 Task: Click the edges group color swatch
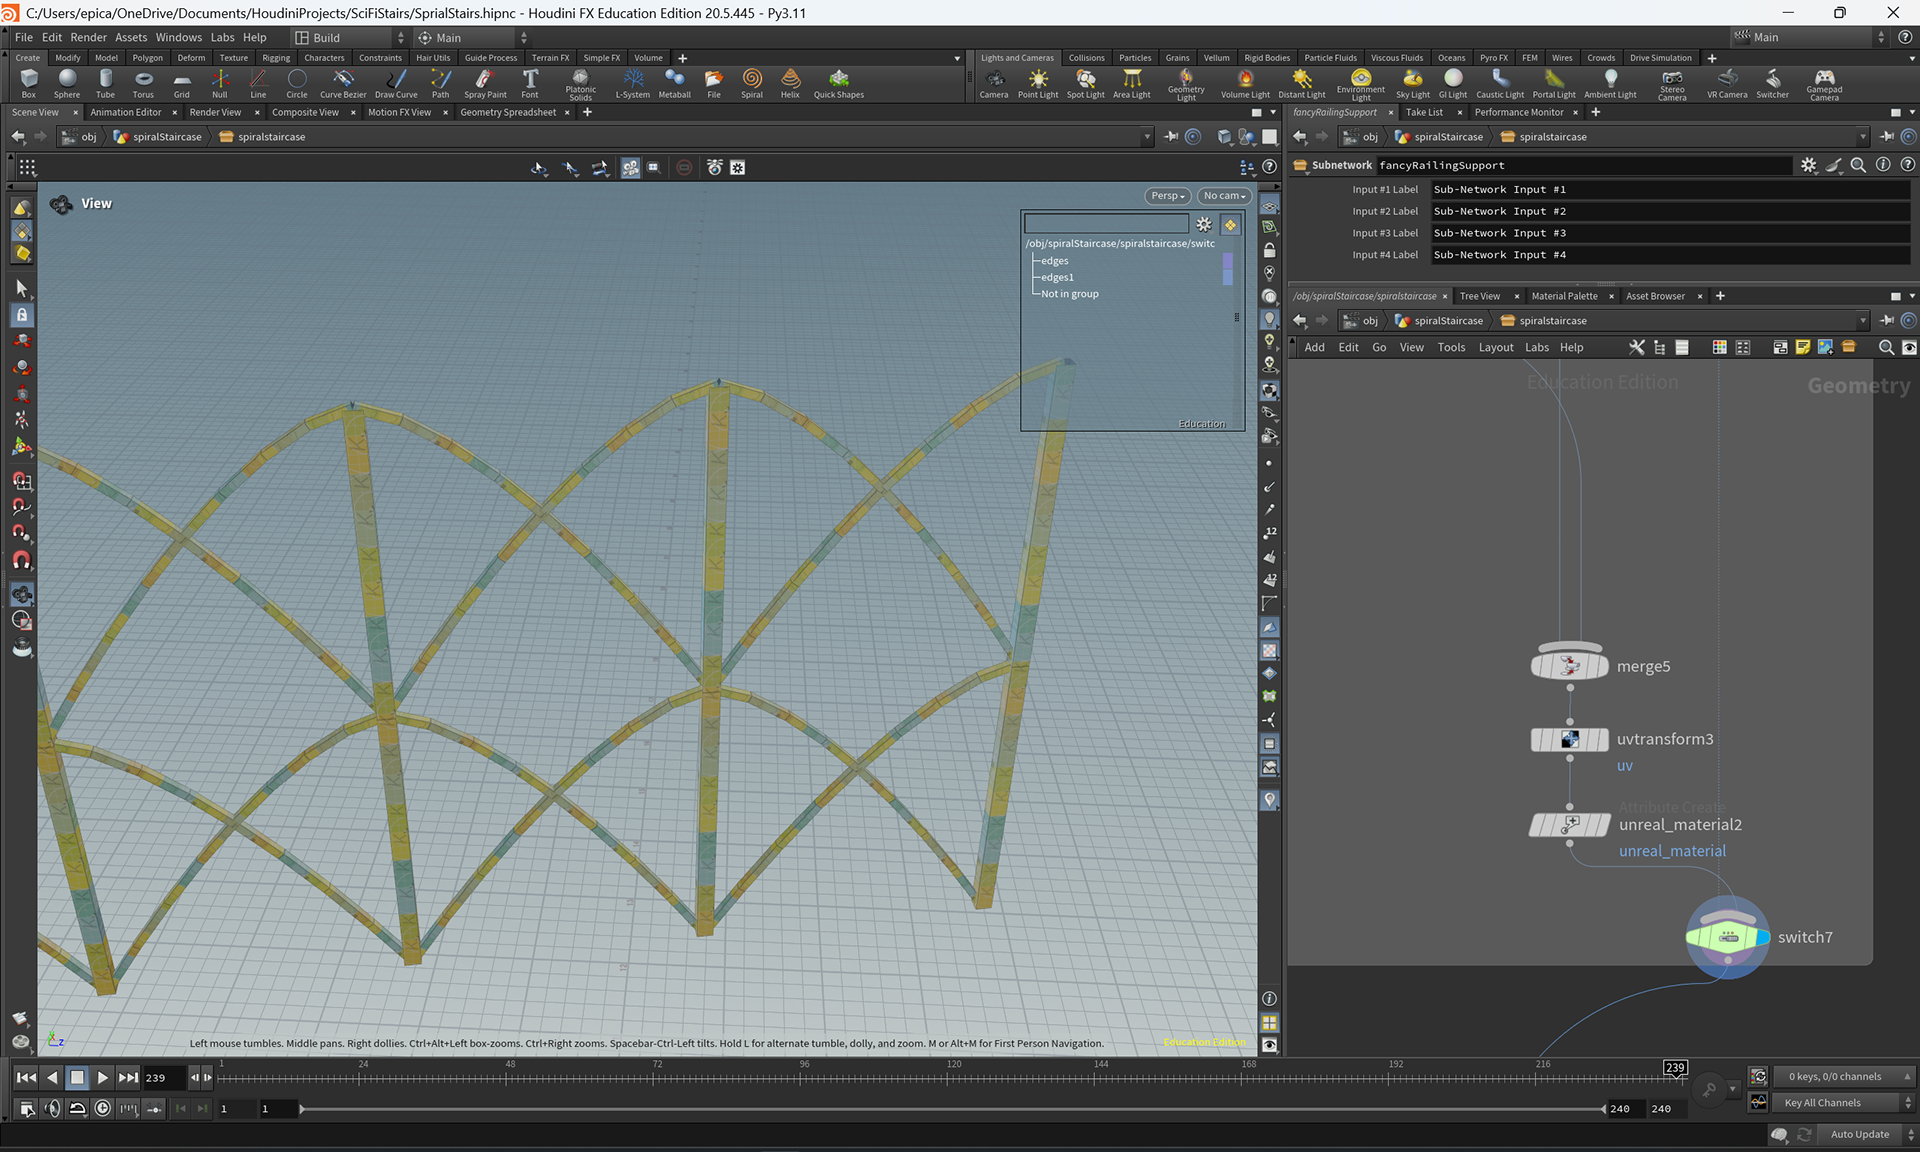1228,261
